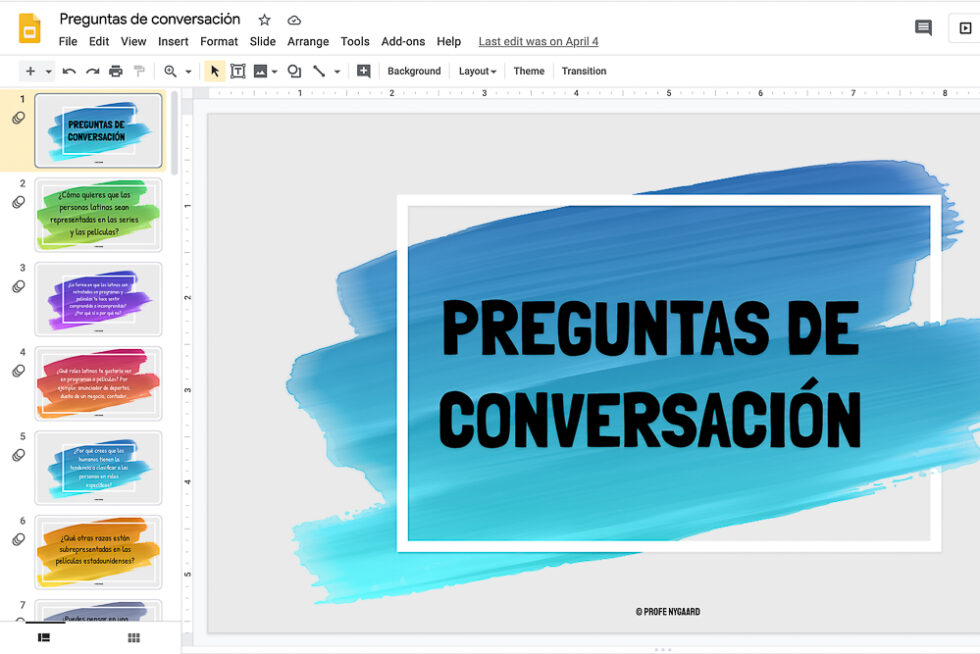Select the Shape tool

point(294,71)
